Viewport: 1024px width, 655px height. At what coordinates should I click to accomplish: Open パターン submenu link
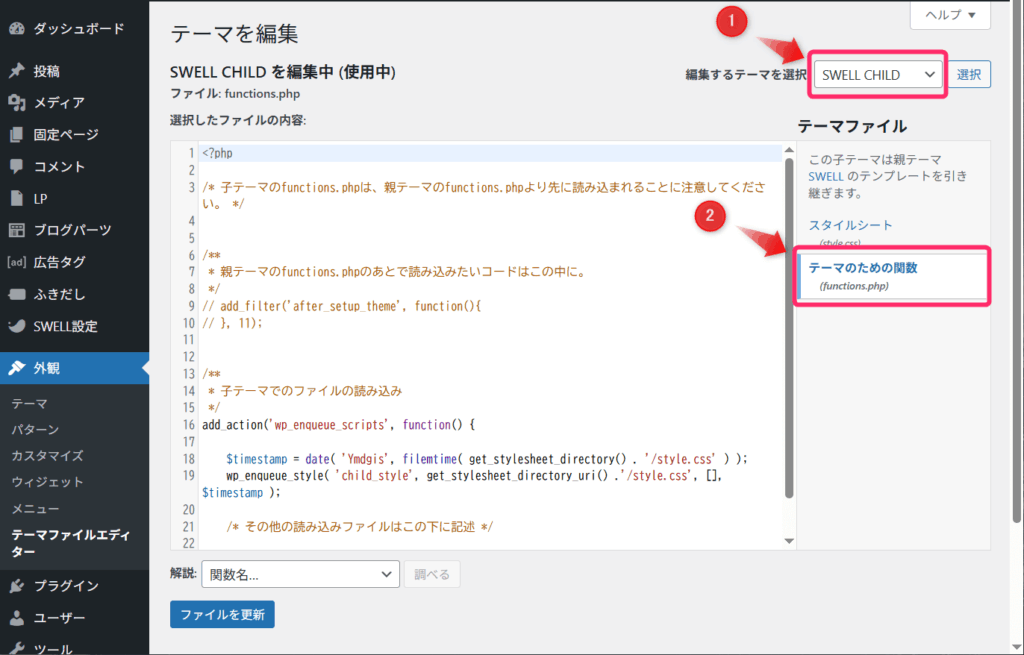click(35, 429)
